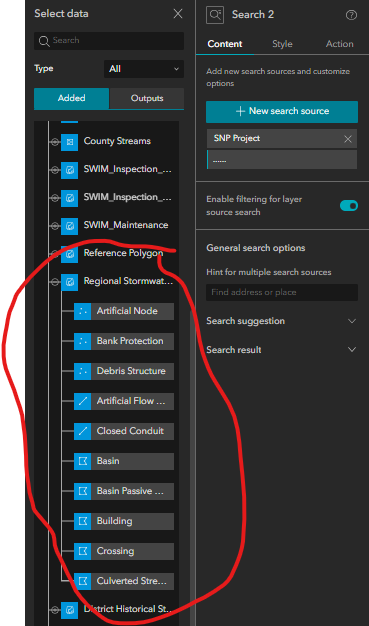This screenshot has width=369, height=626.
Task: Click the District Historical St… layer icon
Action: [x=69, y=610]
